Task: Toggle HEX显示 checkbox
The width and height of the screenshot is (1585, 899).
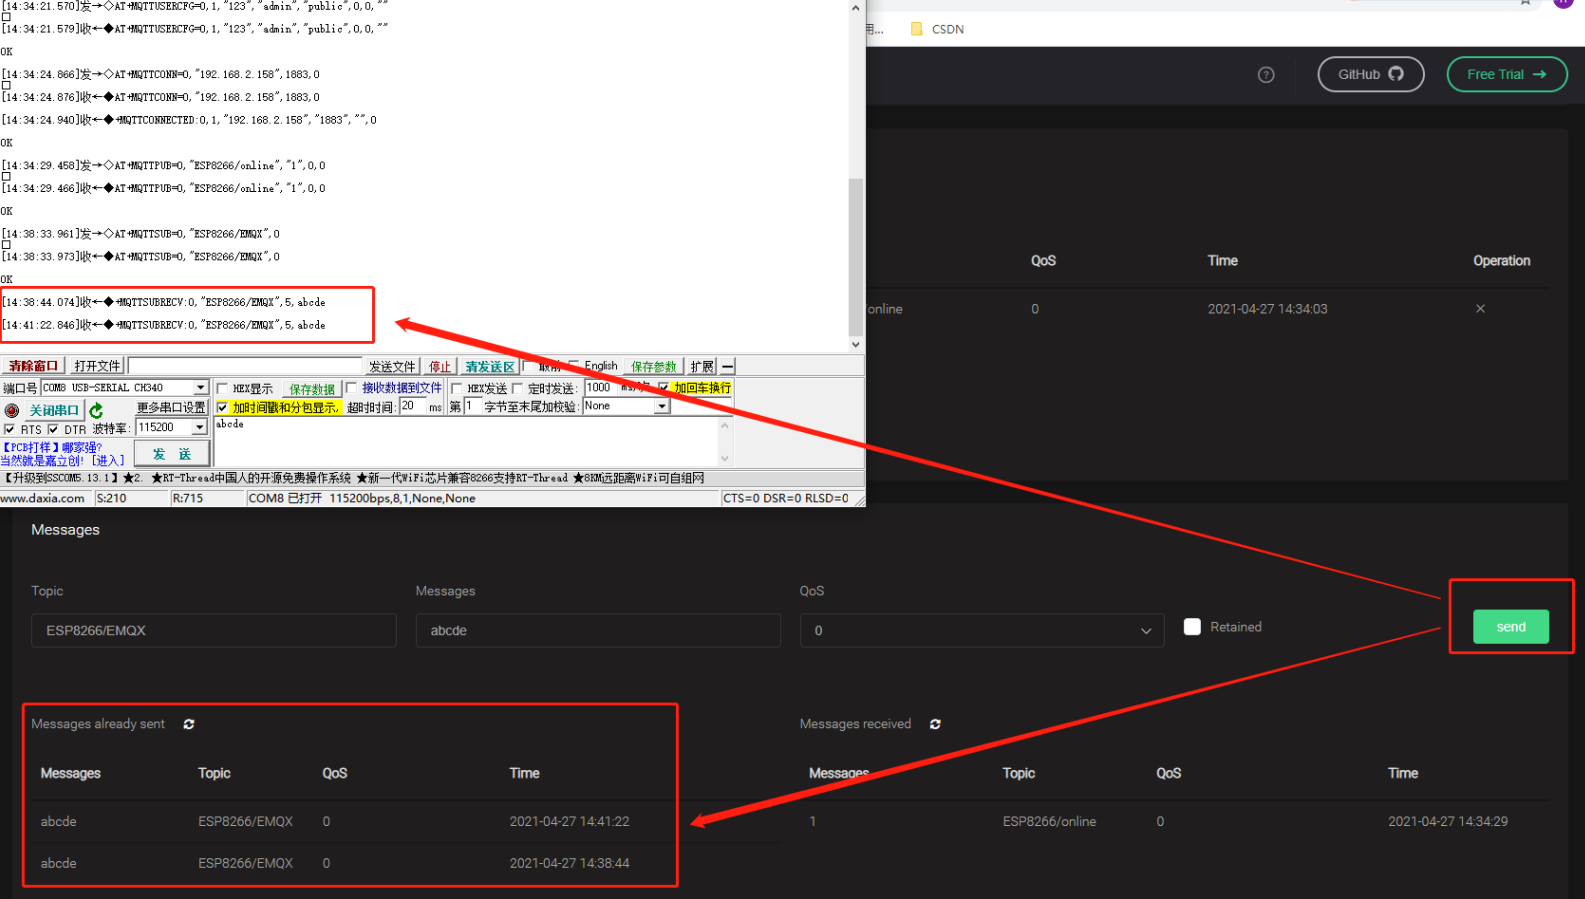Action: (x=222, y=389)
